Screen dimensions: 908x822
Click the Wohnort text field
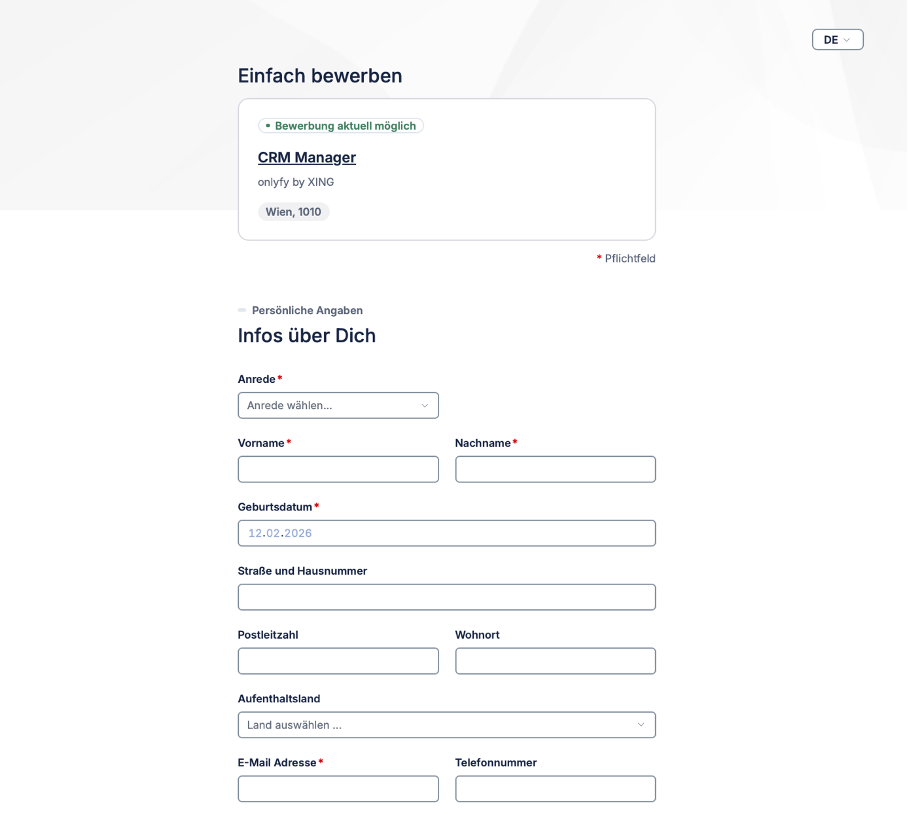coord(555,661)
